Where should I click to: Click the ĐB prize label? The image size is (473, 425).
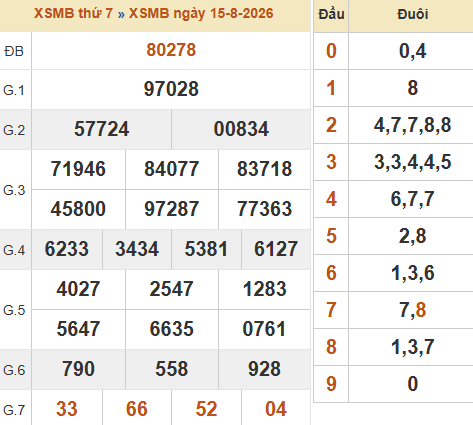coord(14,51)
